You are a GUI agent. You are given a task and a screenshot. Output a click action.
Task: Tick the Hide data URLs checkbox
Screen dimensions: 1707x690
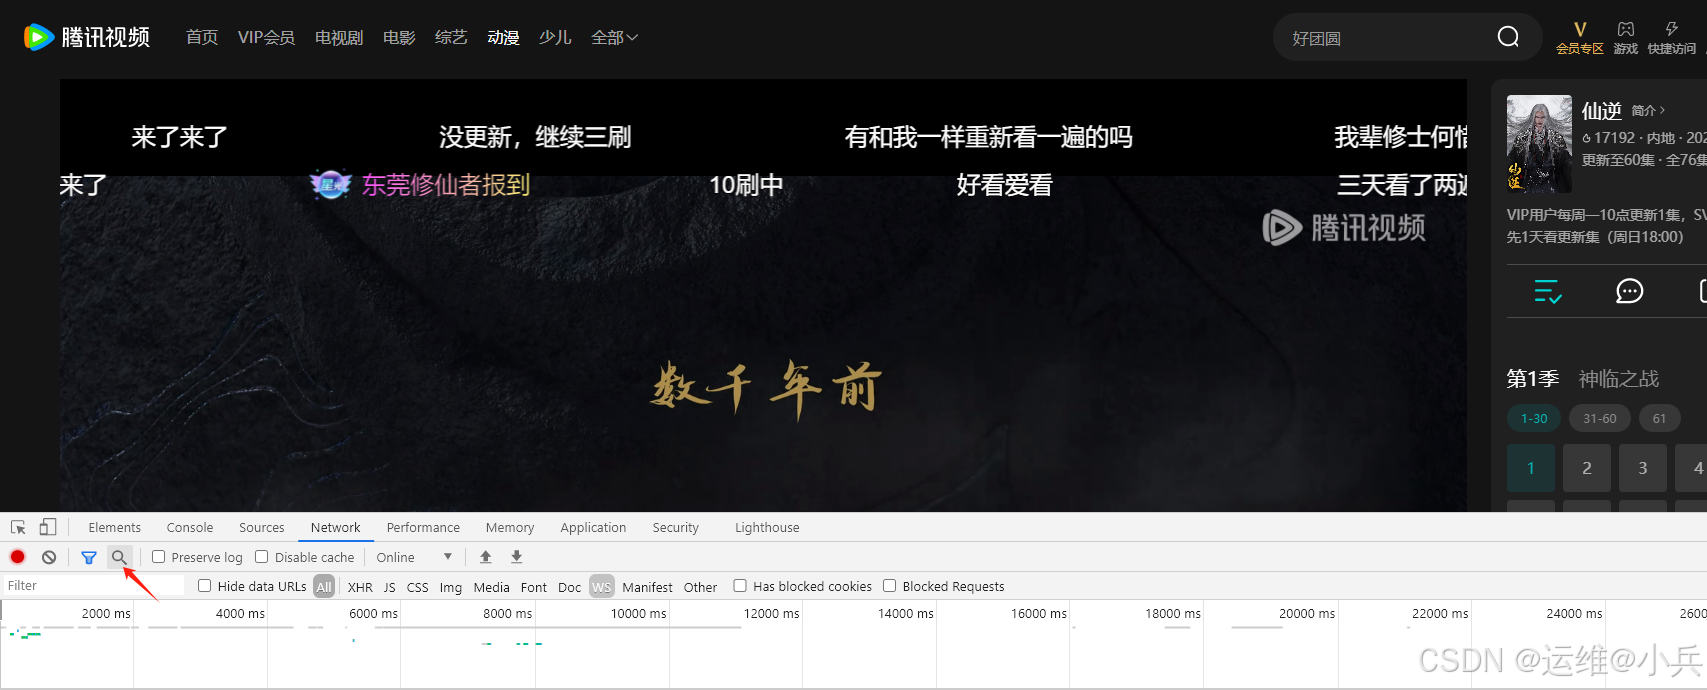coord(205,586)
